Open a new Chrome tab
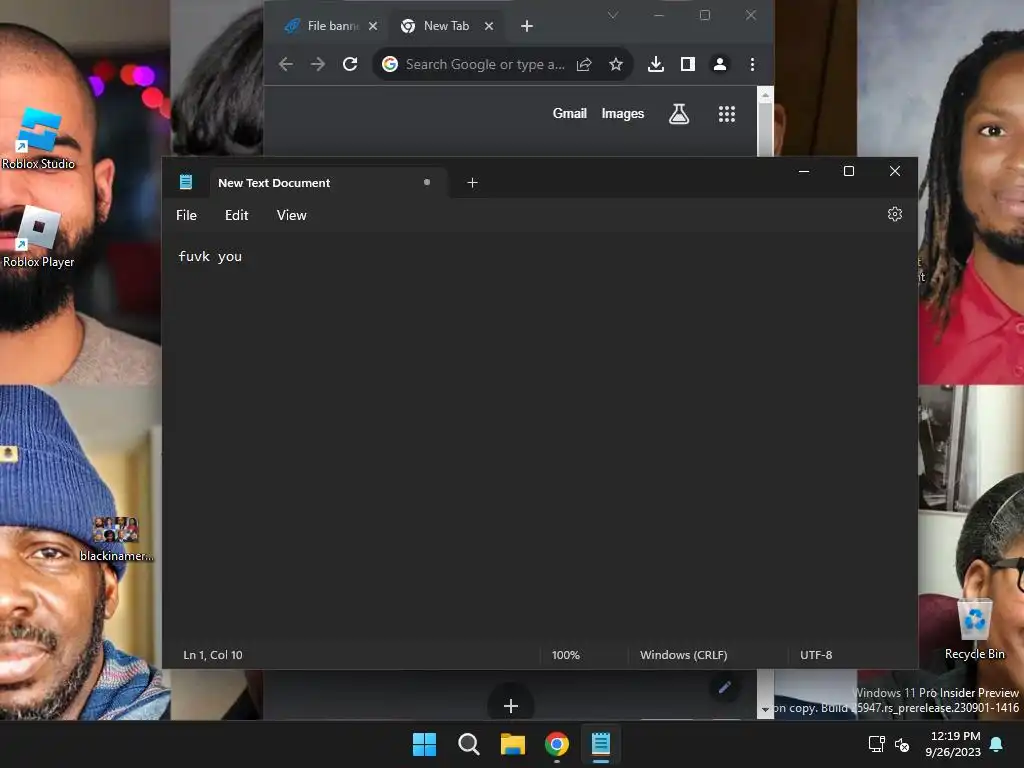This screenshot has width=1024, height=768. click(527, 26)
